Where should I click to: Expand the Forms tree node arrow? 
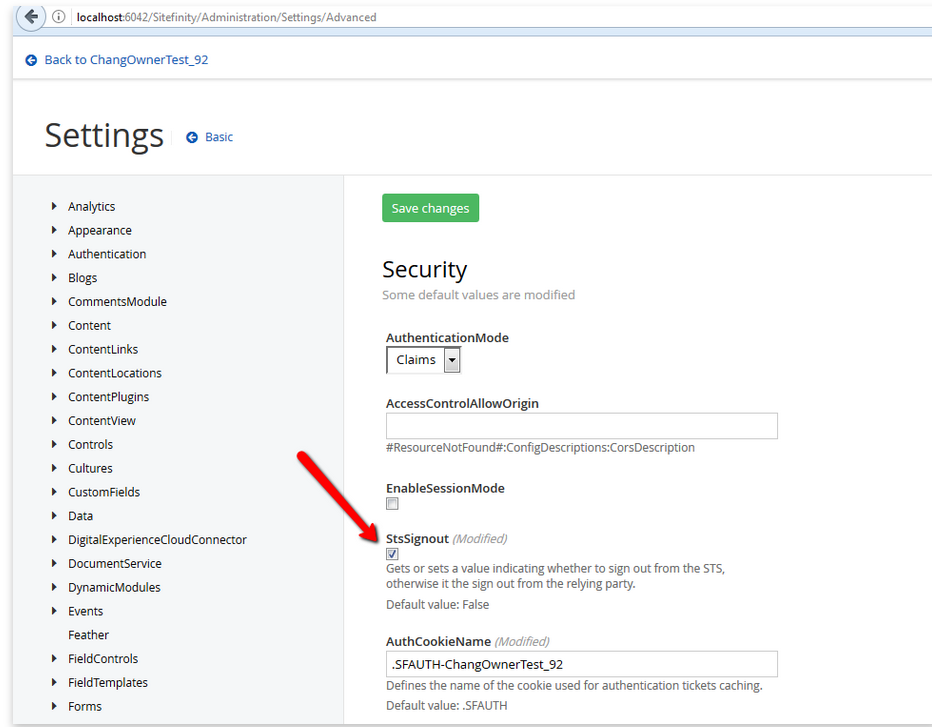coord(54,706)
